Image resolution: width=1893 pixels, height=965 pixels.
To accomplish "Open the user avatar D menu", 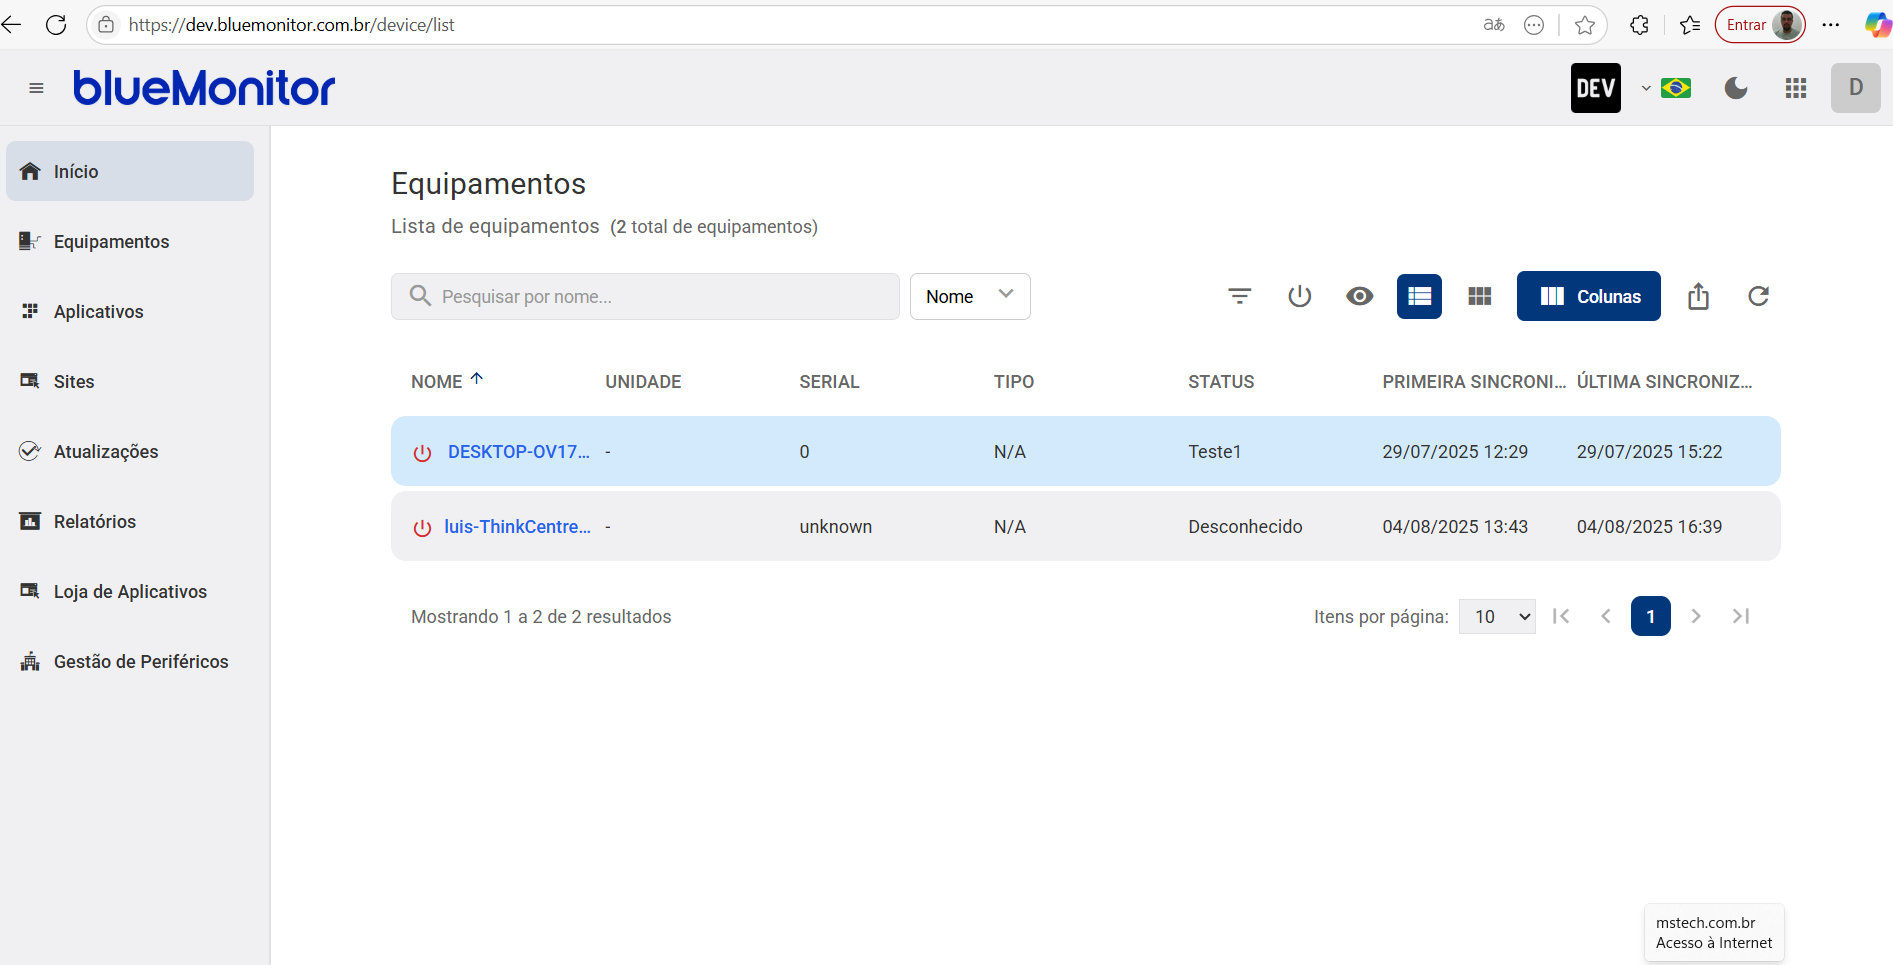I will point(1855,88).
